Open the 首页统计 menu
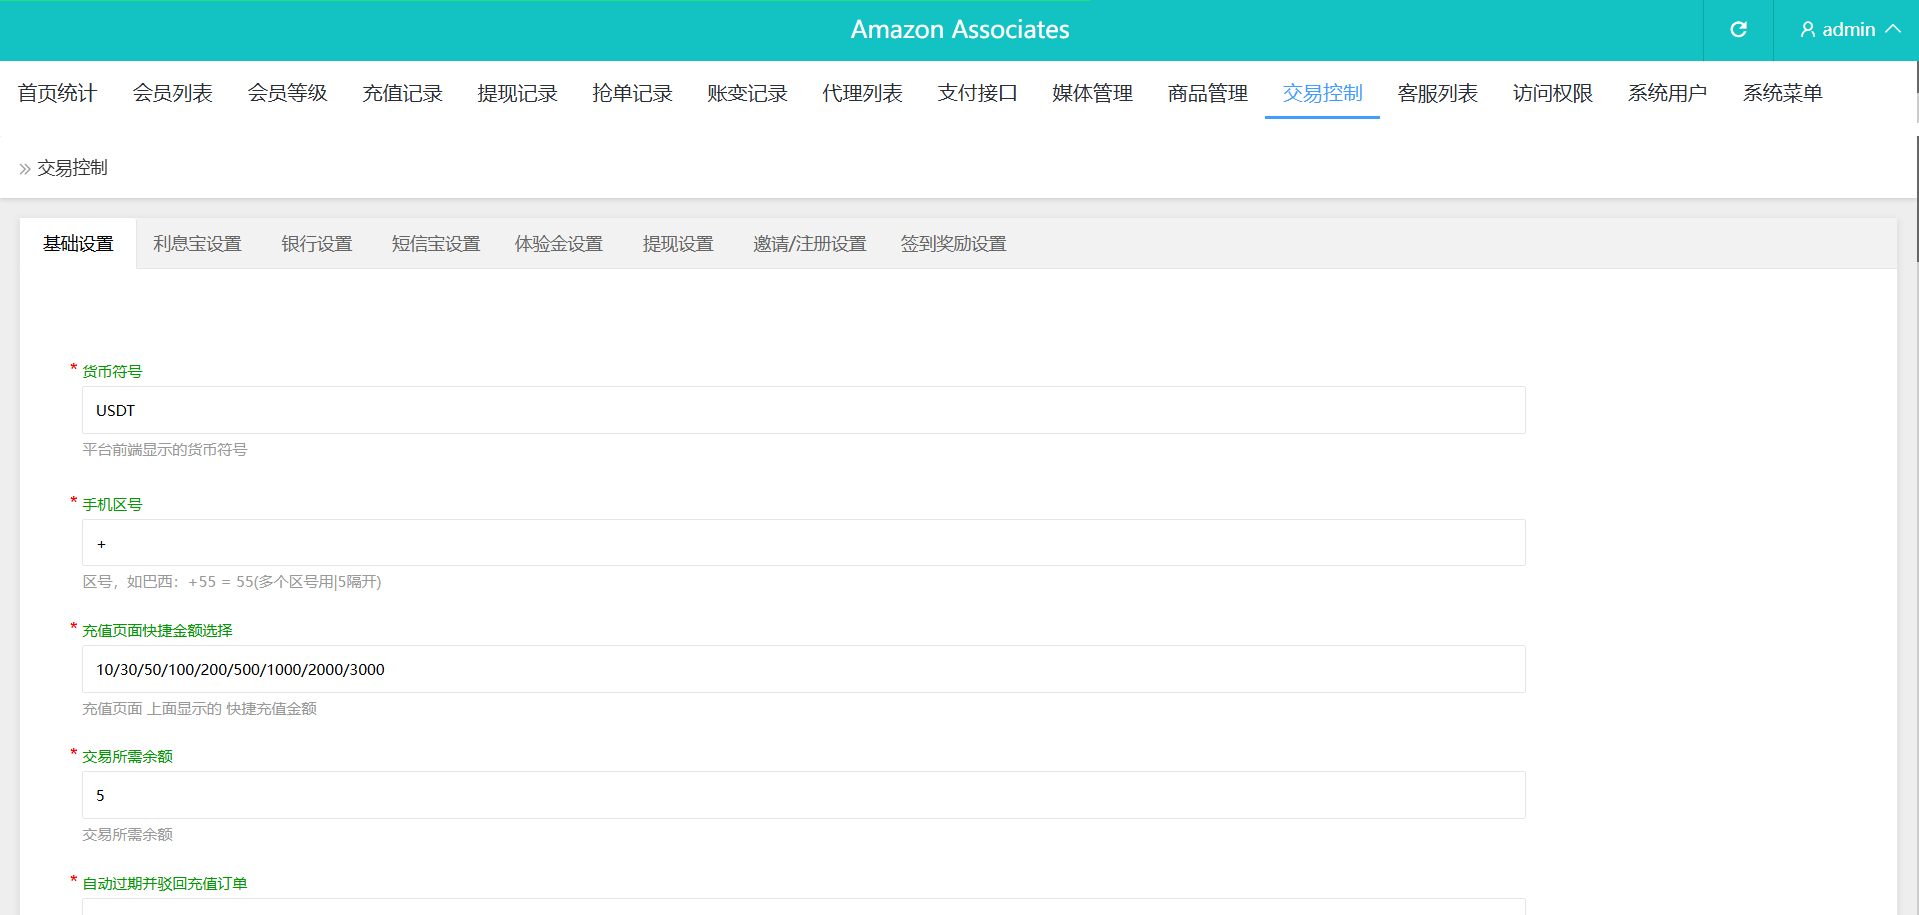1919x915 pixels. [57, 93]
